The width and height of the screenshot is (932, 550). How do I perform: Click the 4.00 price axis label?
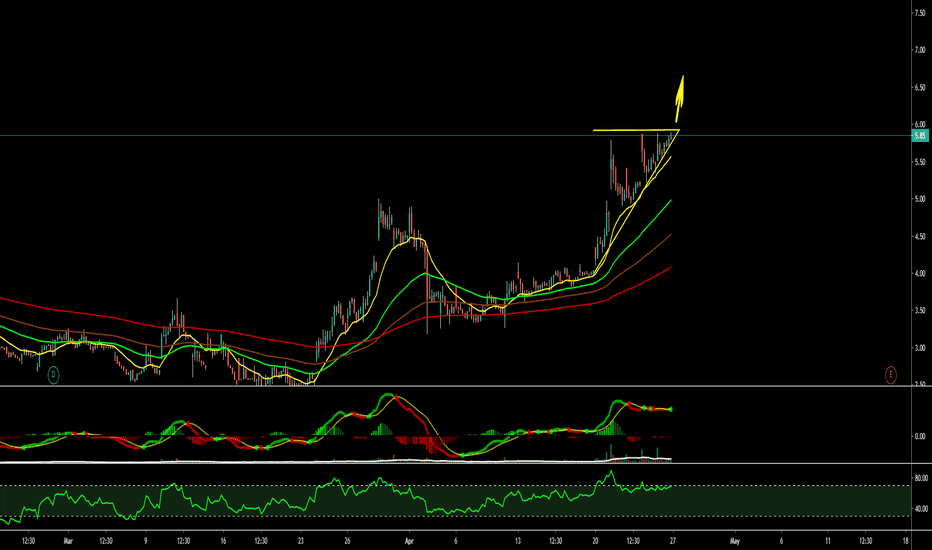point(920,274)
